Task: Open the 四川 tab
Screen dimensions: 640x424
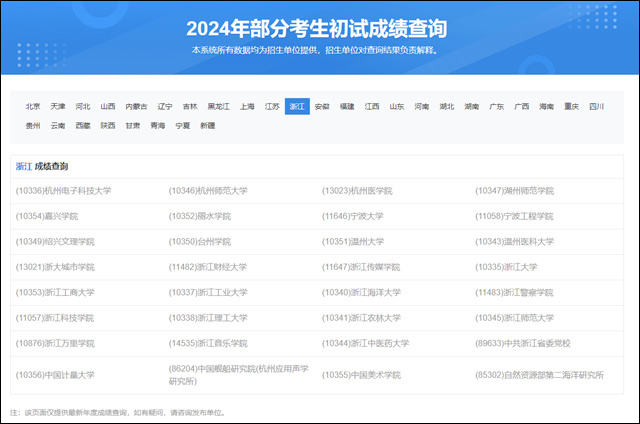Action: [x=596, y=107]
